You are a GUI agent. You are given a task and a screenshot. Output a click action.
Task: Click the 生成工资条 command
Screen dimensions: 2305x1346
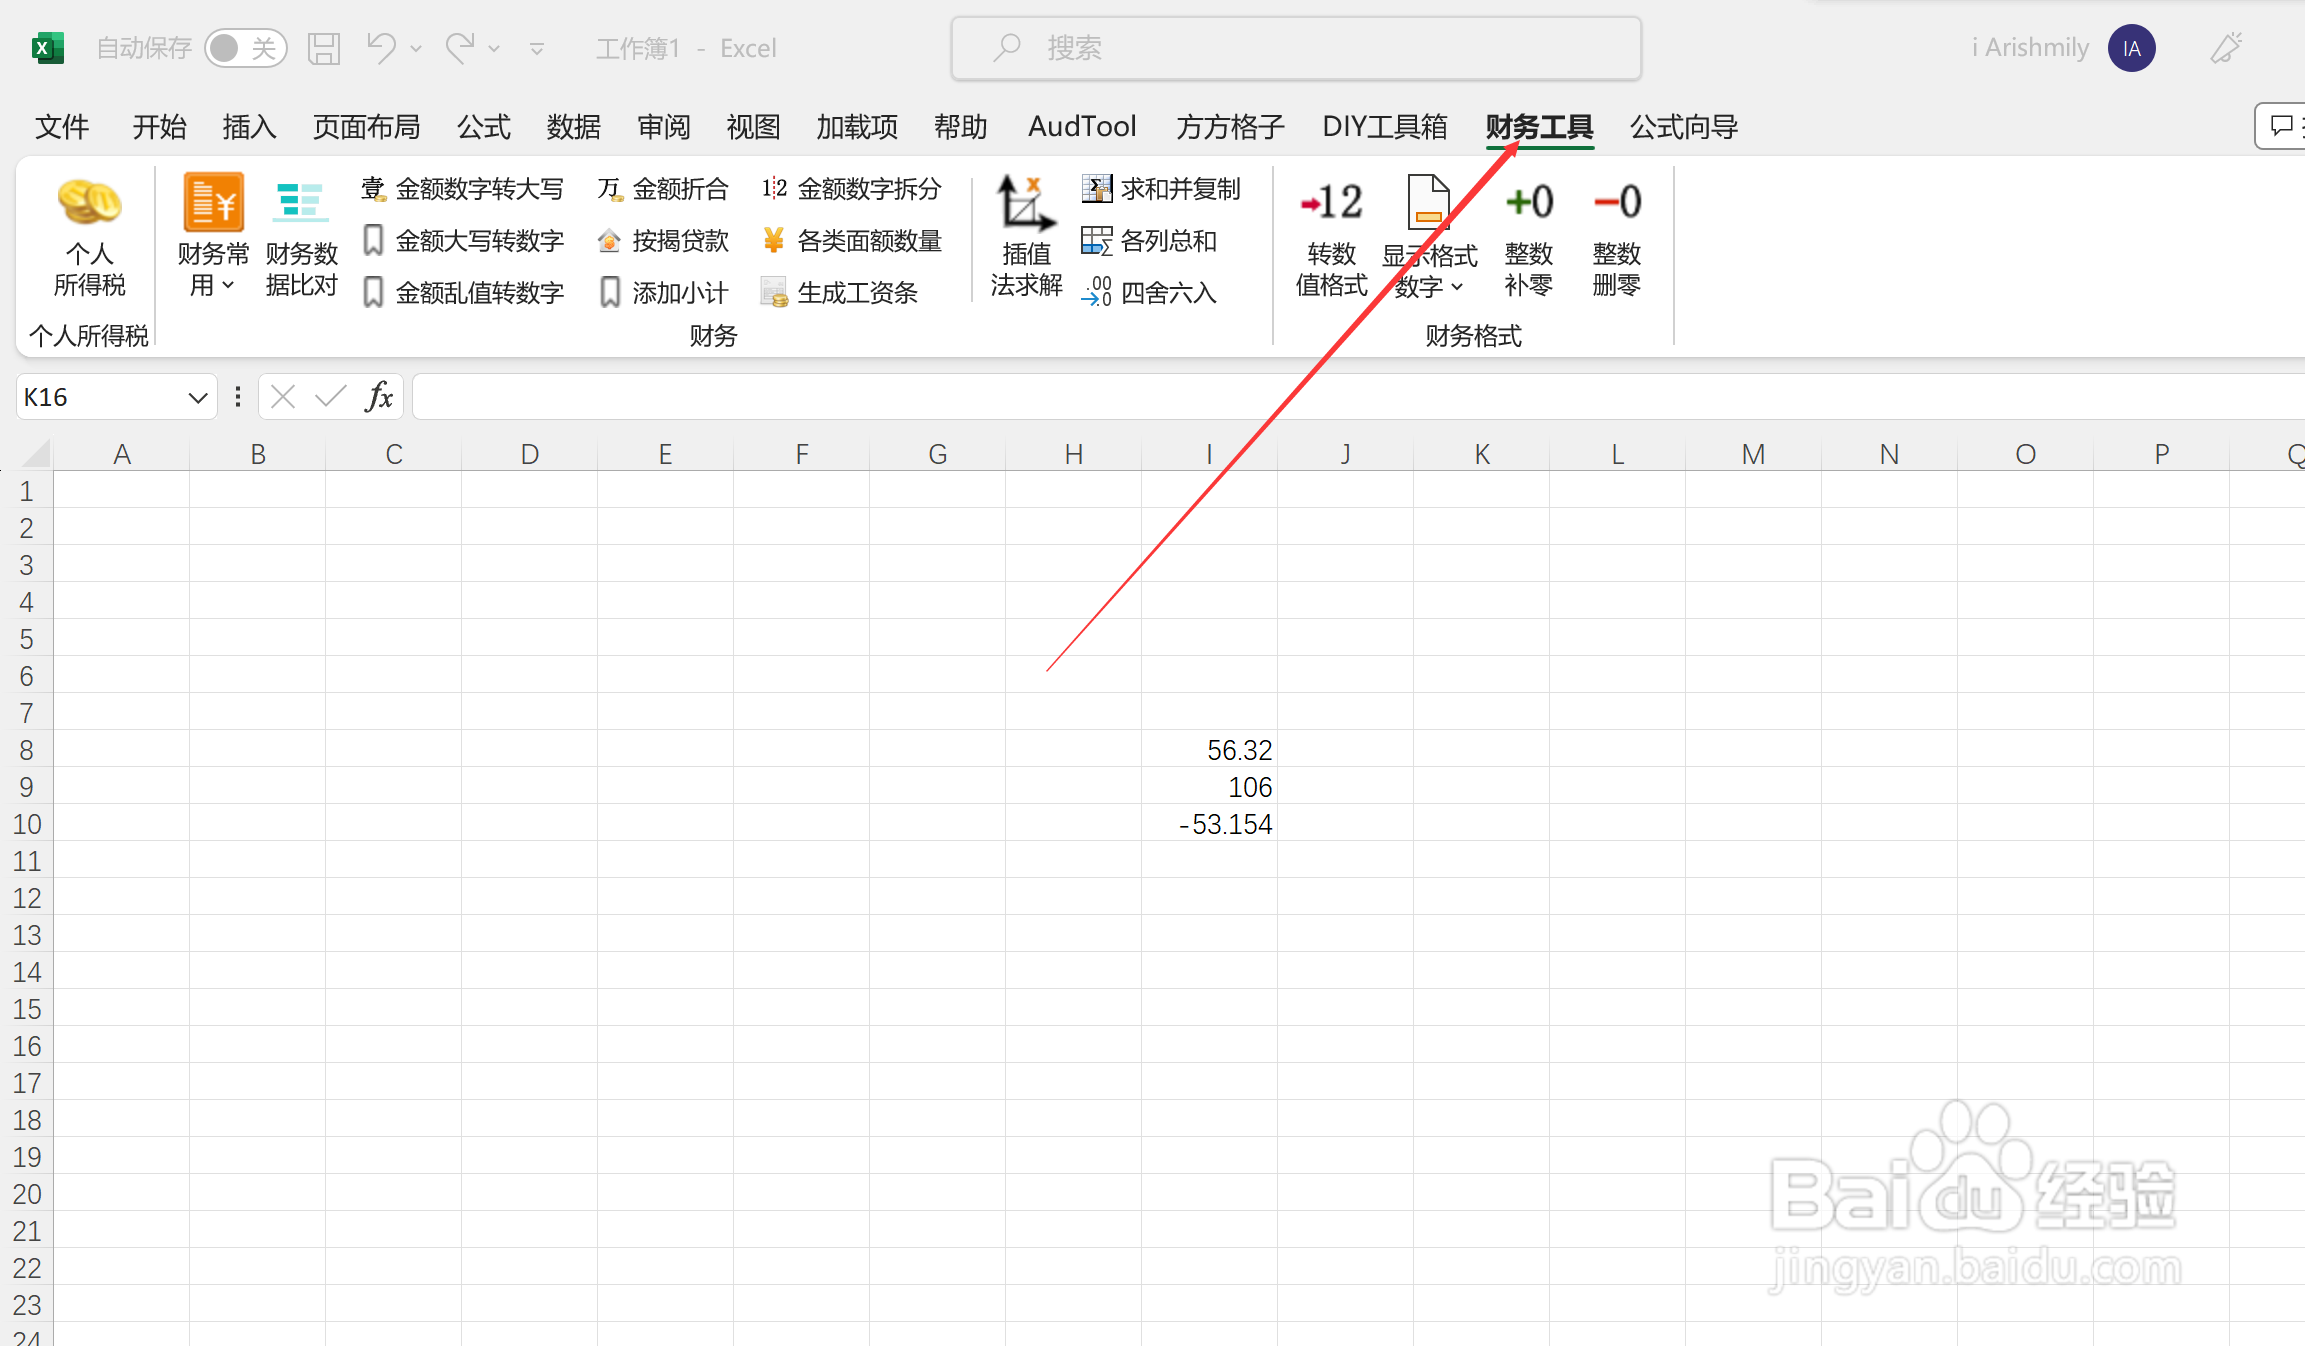[840, 293]
